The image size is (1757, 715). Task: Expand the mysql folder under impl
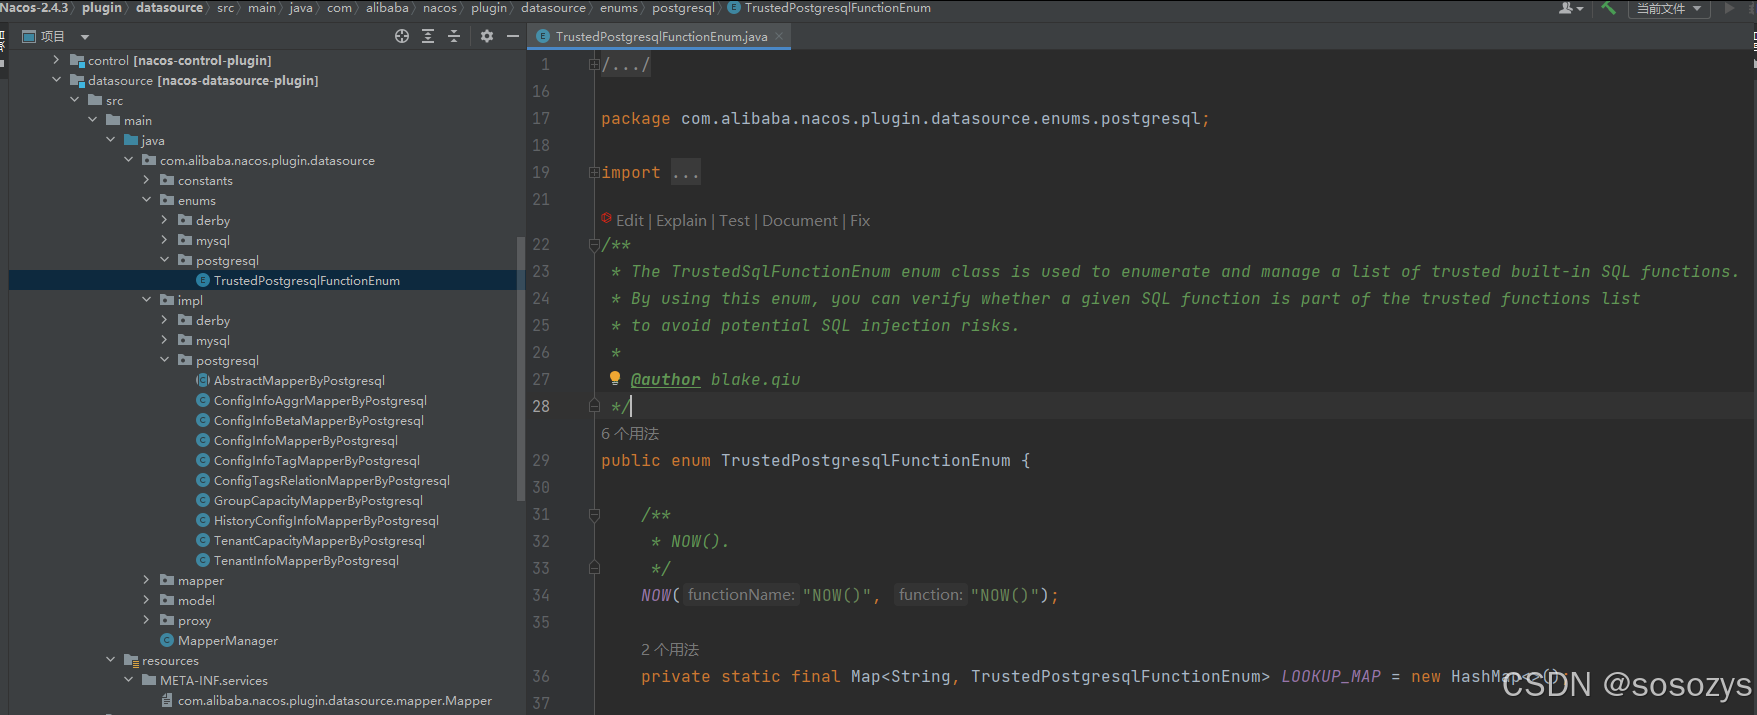pos(164,340)
